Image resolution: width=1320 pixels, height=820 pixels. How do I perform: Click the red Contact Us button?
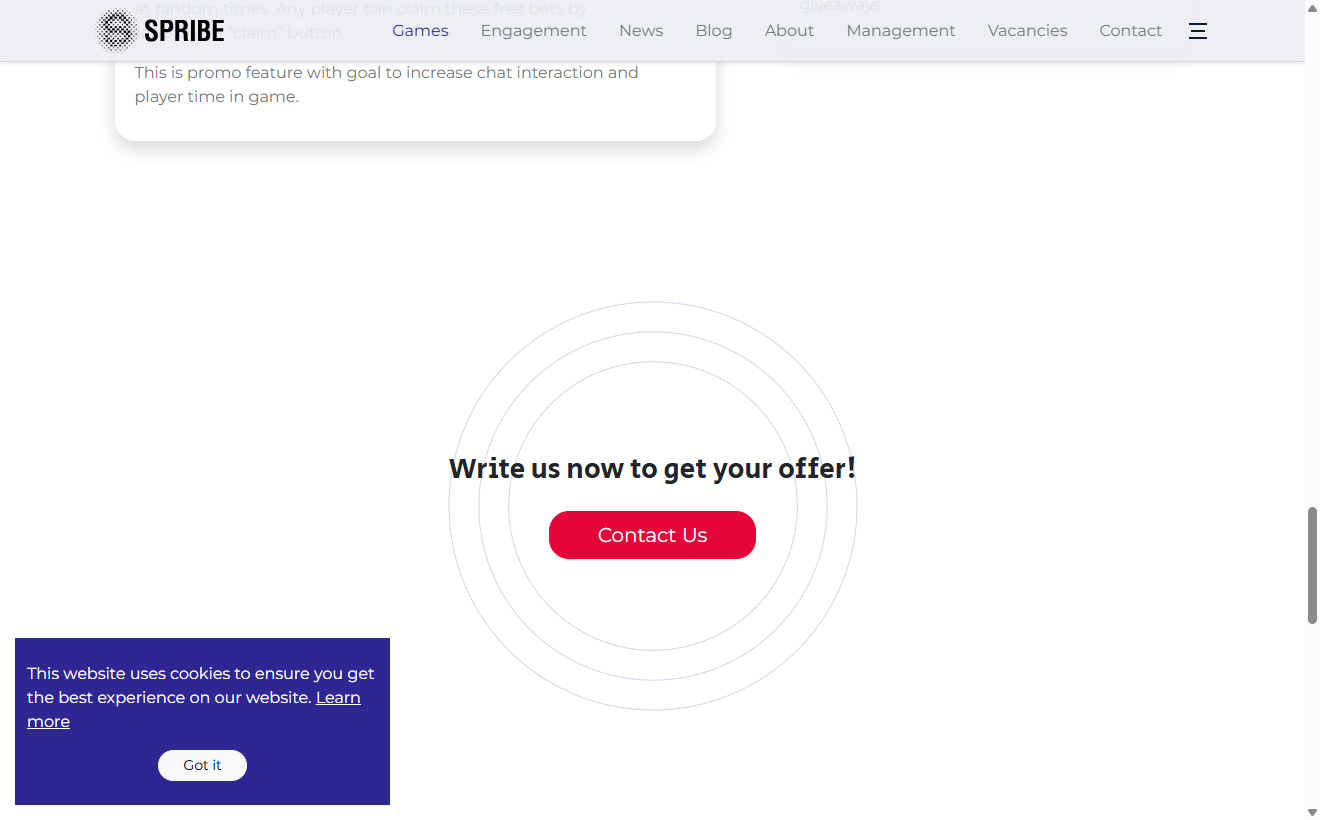(x=652, y=535)
